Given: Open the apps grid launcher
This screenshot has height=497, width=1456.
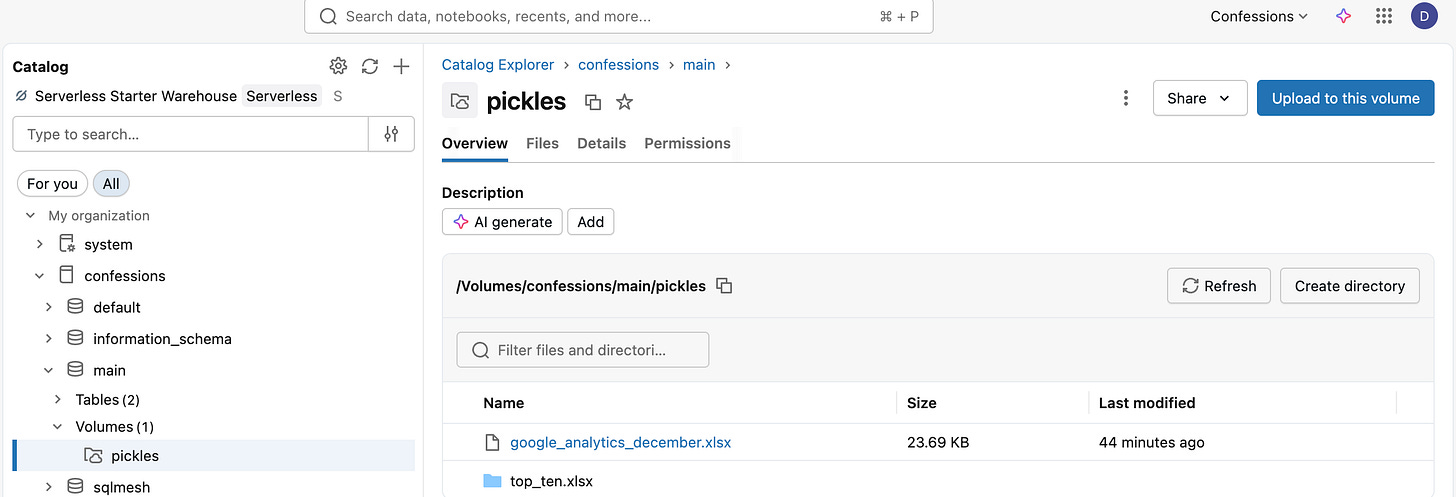Looking at the screenshot, I should point(1384,16).
